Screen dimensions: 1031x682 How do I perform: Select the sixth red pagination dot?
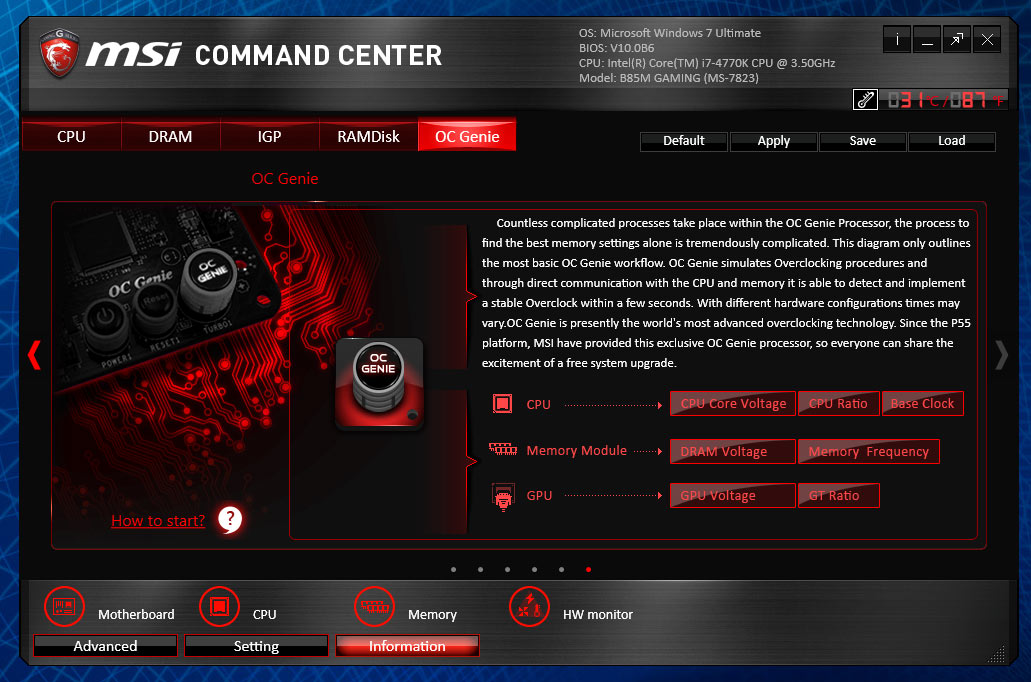pos(588,570)
